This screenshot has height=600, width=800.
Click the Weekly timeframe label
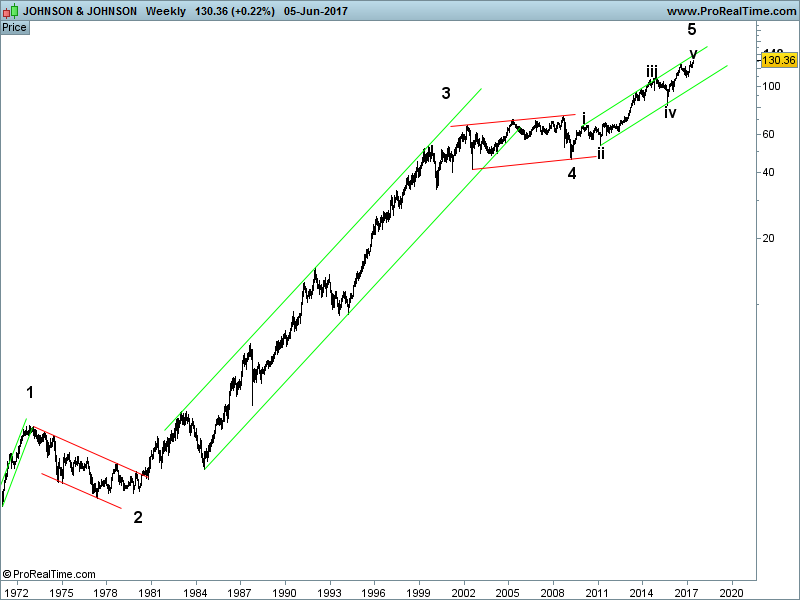click(x=166, y=11)
